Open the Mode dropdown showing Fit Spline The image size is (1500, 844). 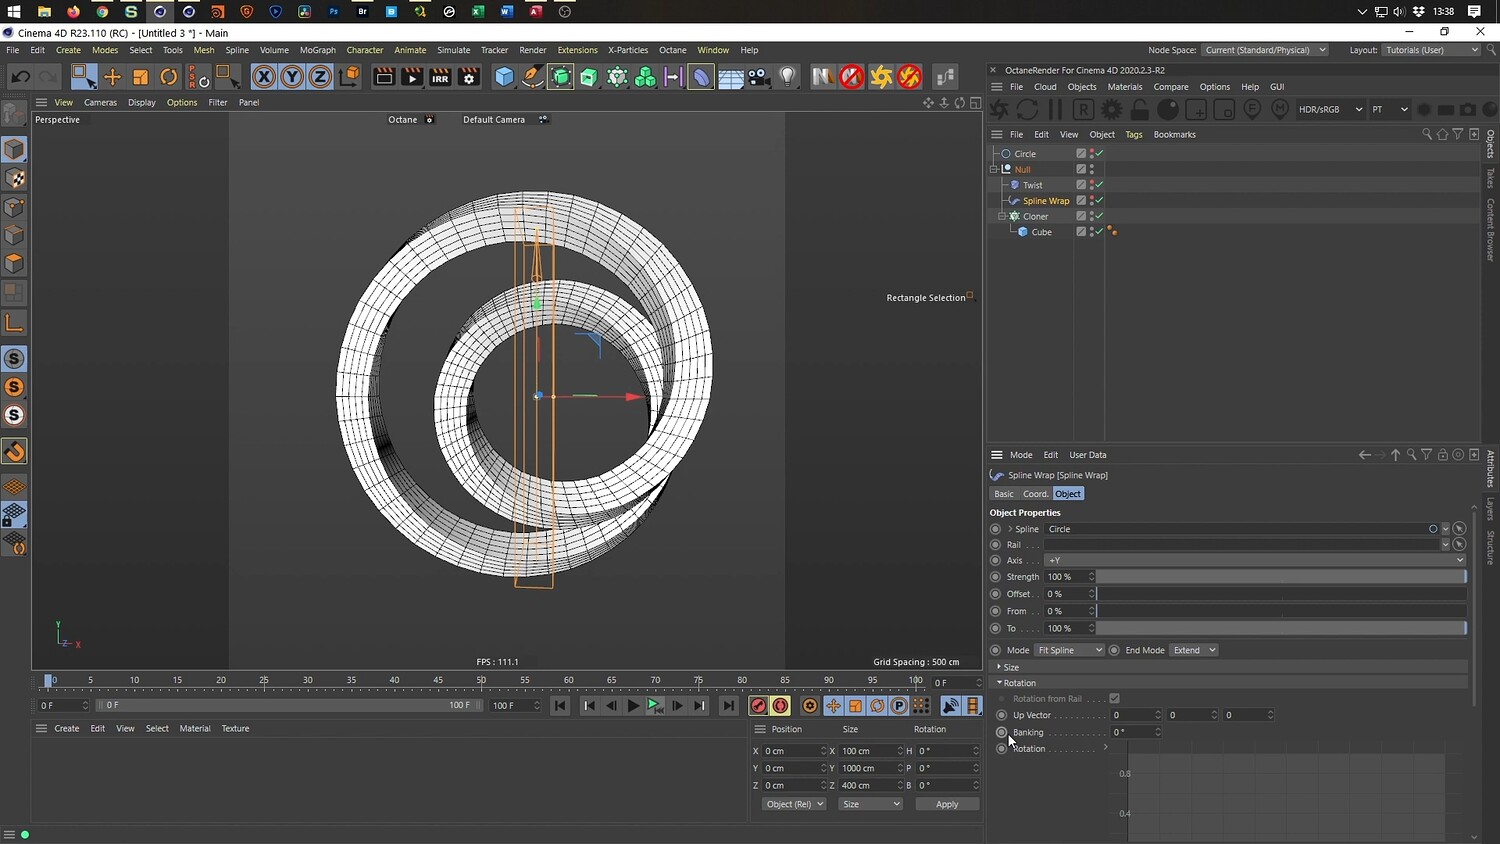click(x=1069, y=650)
